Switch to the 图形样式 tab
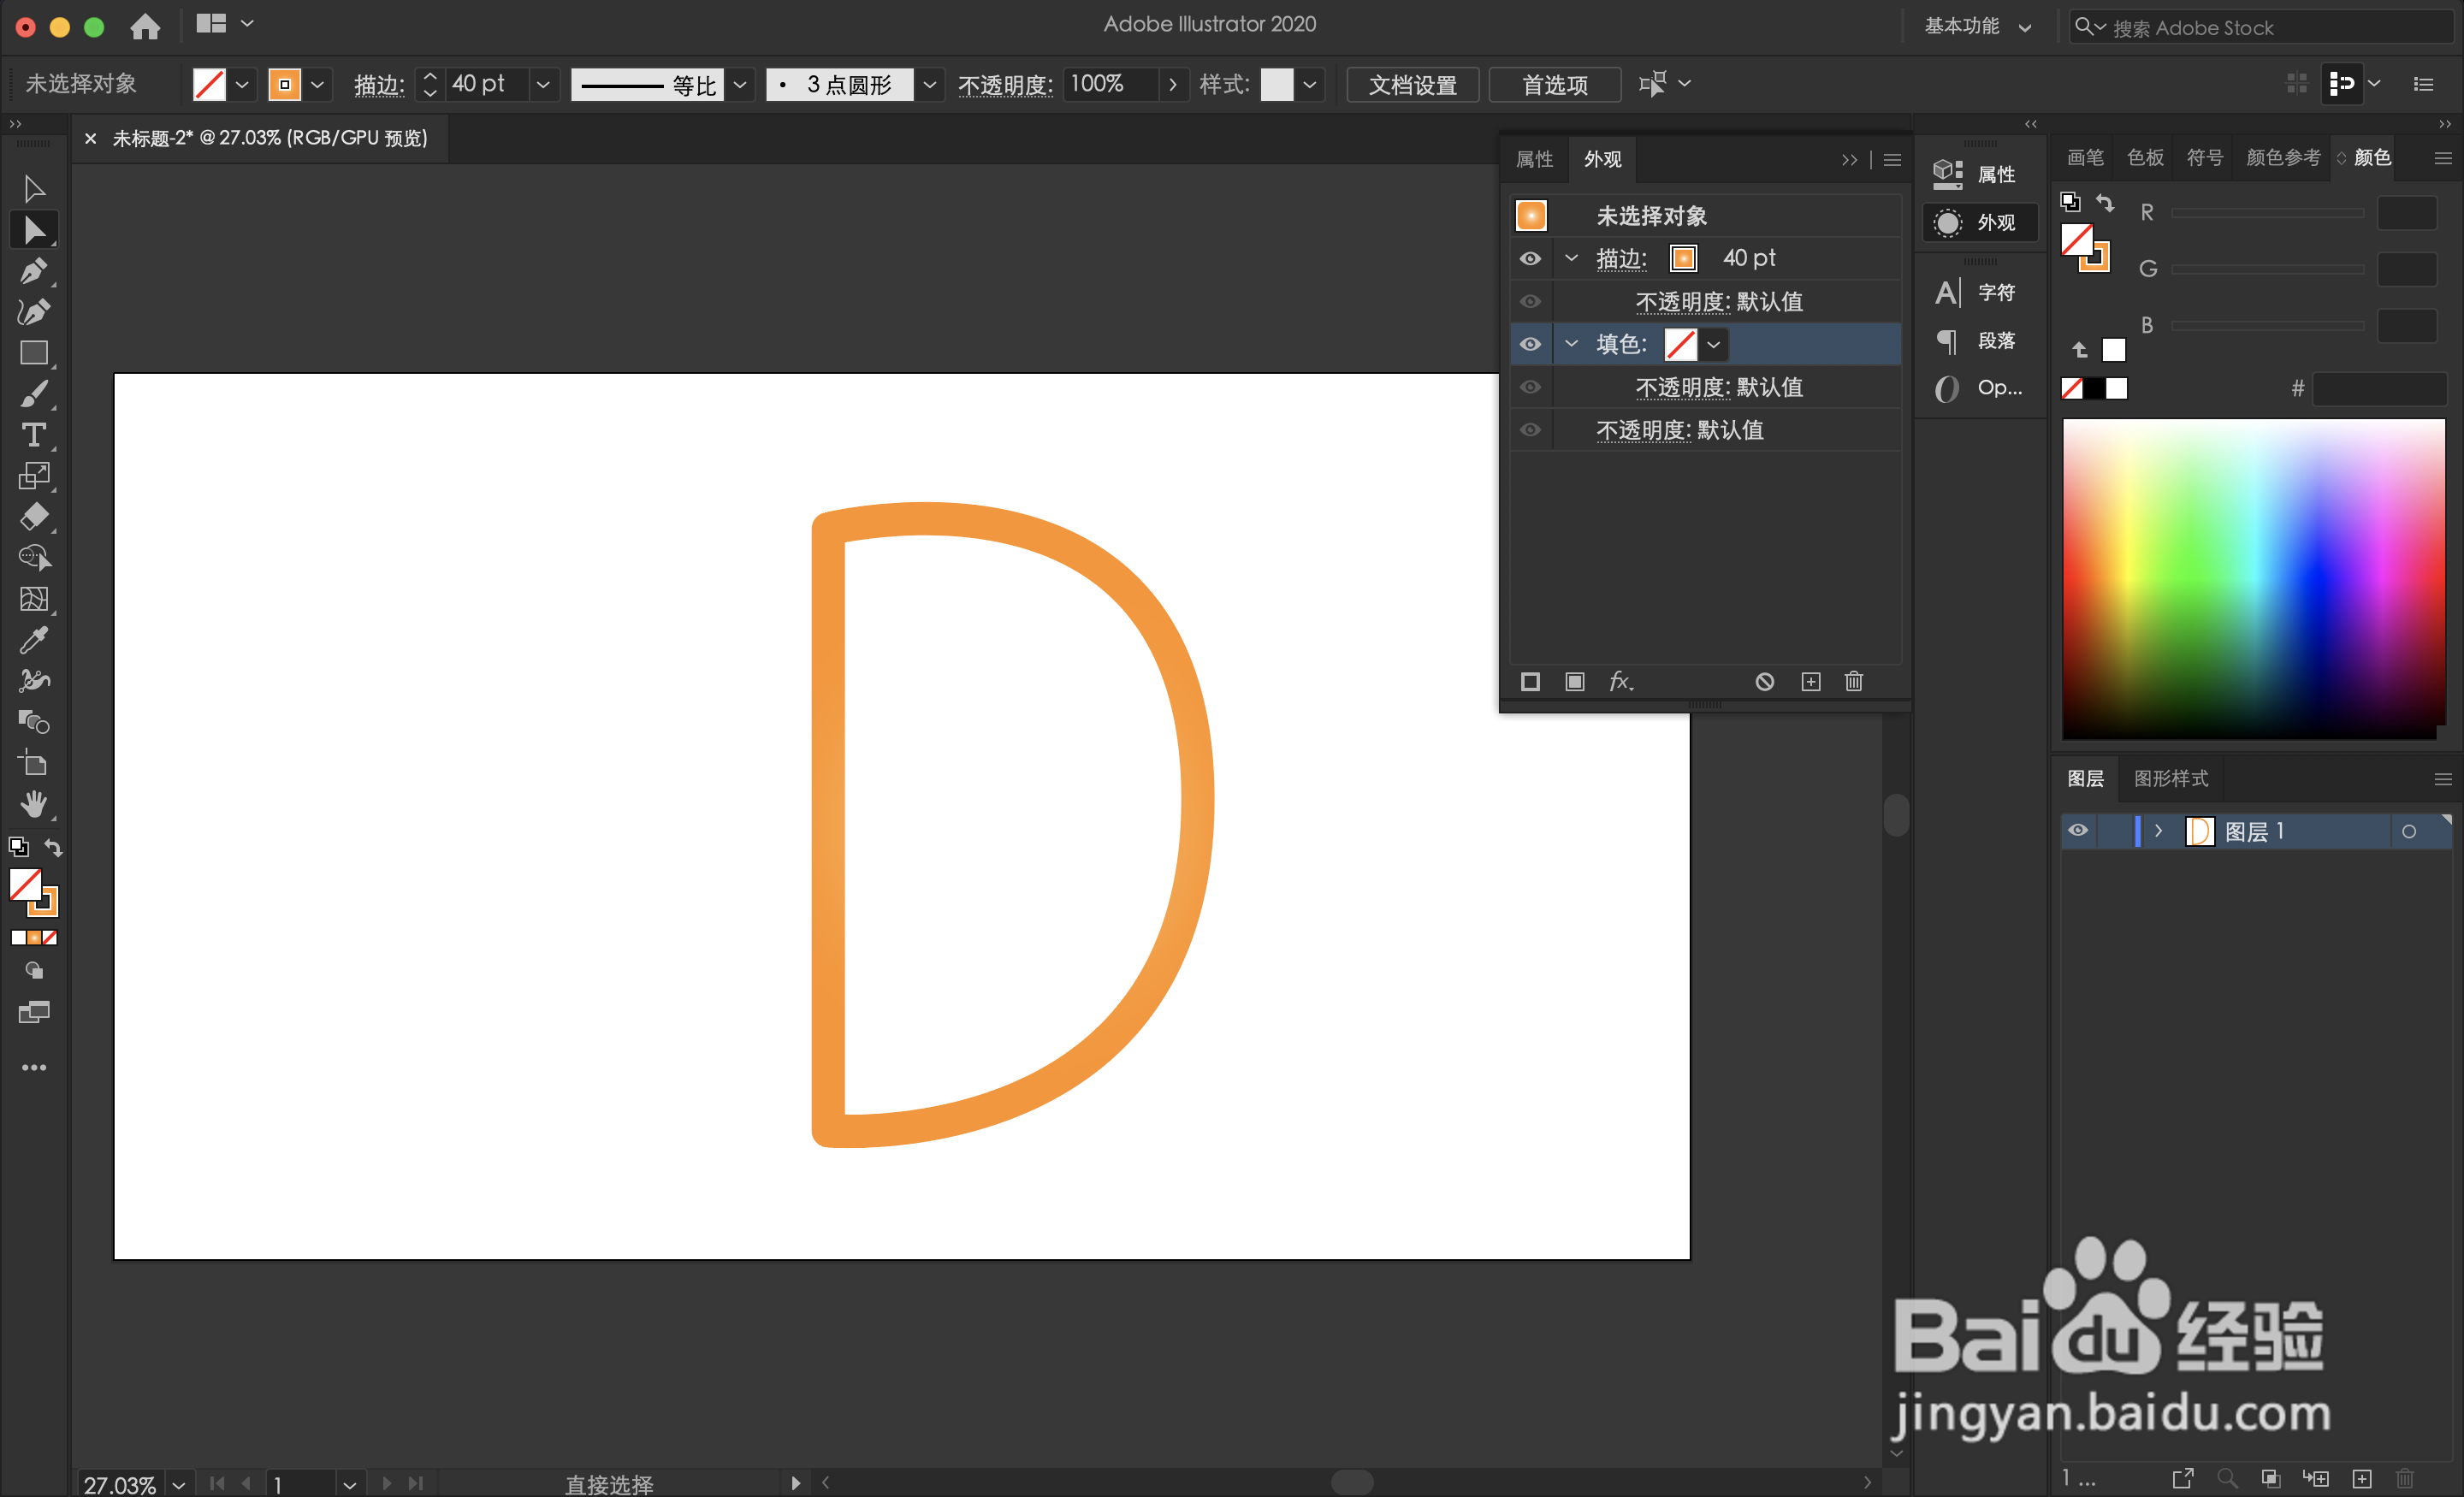 pos(2171,778)
